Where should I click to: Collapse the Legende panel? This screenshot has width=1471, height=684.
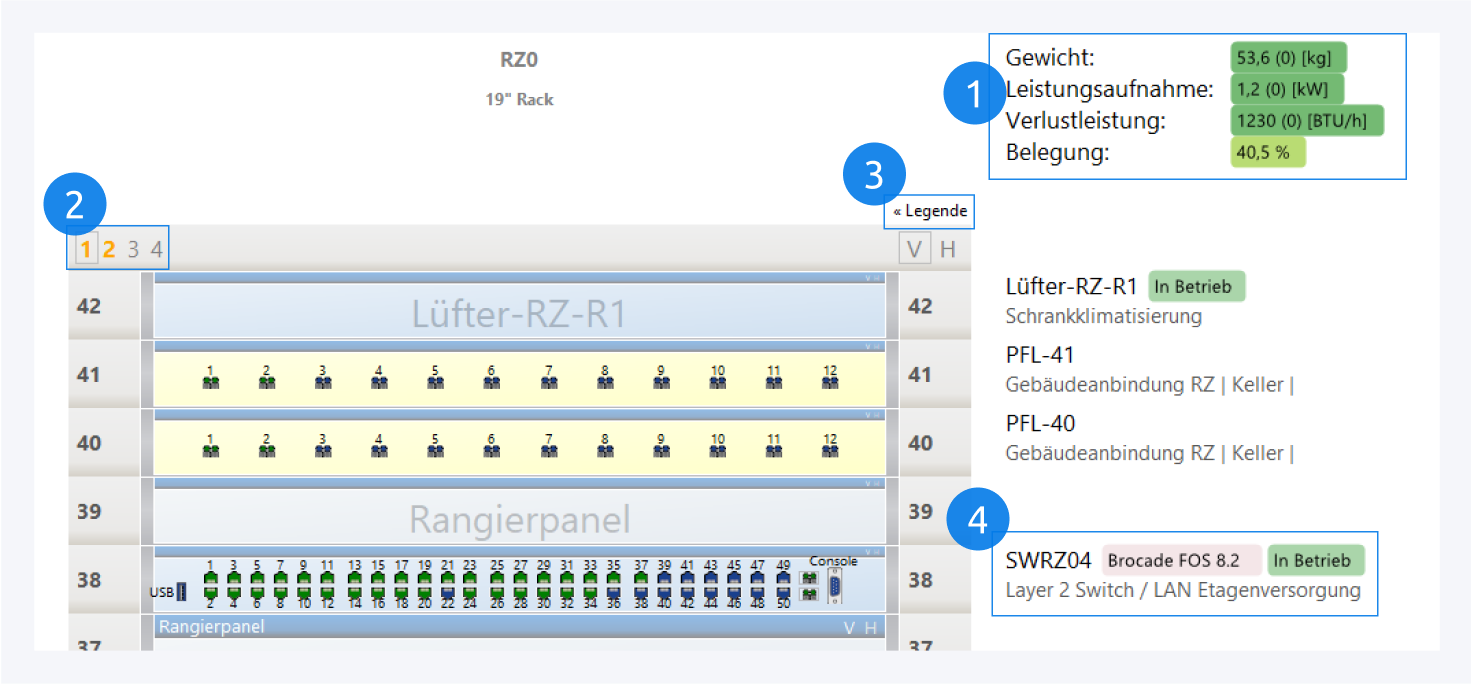(929, 211)
